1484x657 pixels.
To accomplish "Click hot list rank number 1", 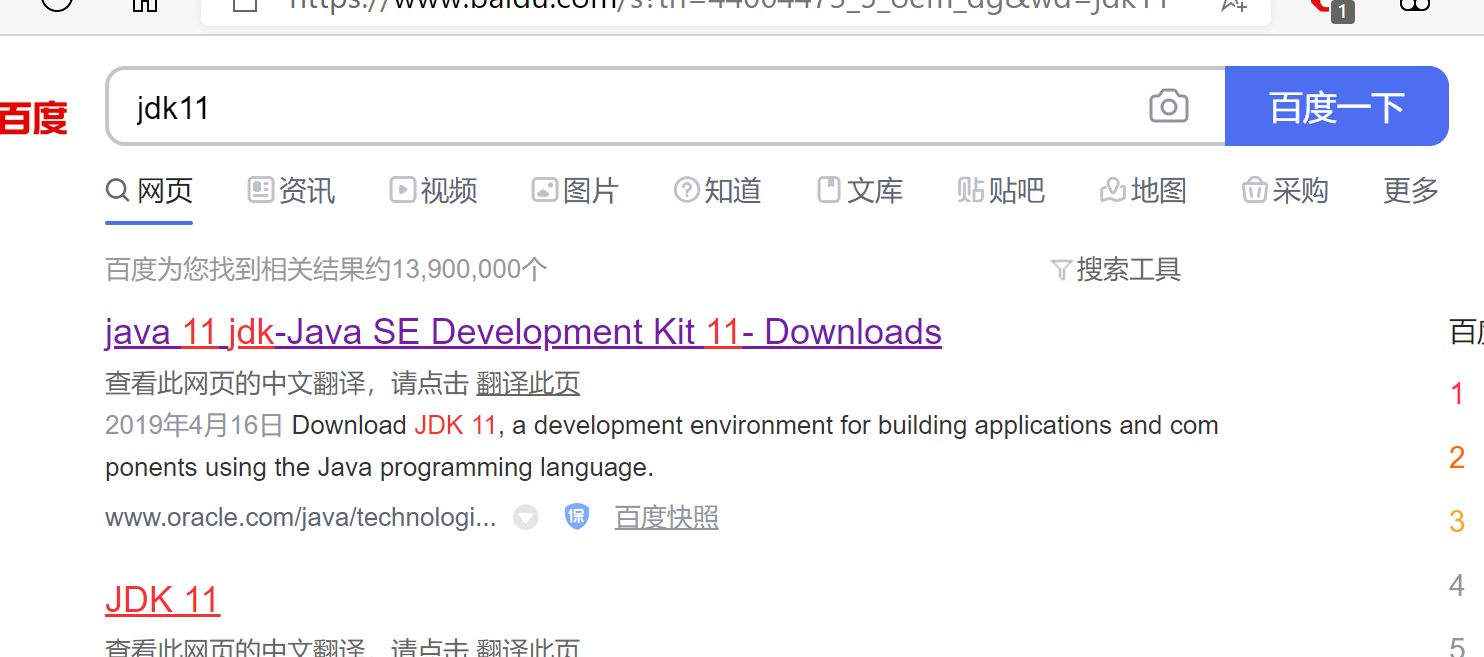I will pos(1457,394).
